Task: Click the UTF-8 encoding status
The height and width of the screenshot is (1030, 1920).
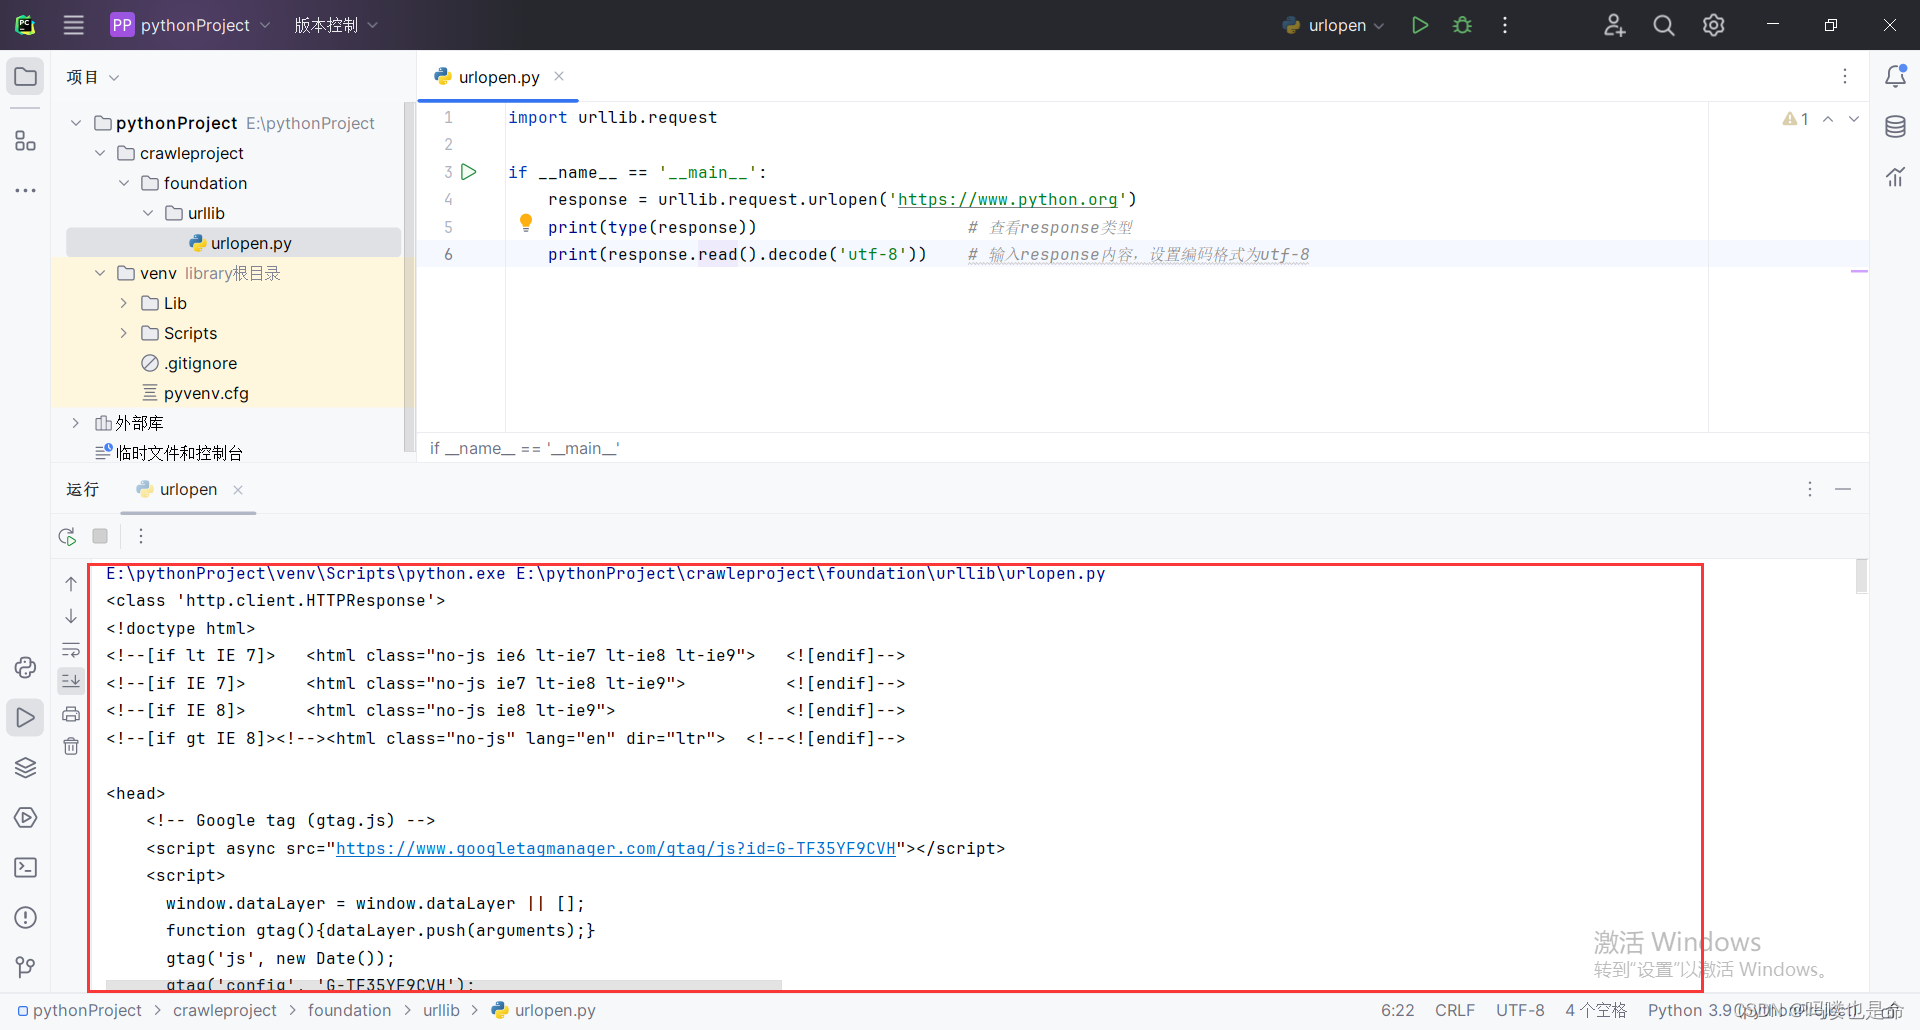Action: (1520, 1010)
